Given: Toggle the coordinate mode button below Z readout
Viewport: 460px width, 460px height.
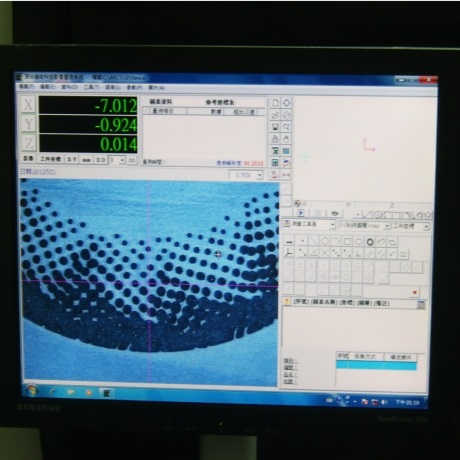Looking at the screenshot, I should click(x=51, y=159).
